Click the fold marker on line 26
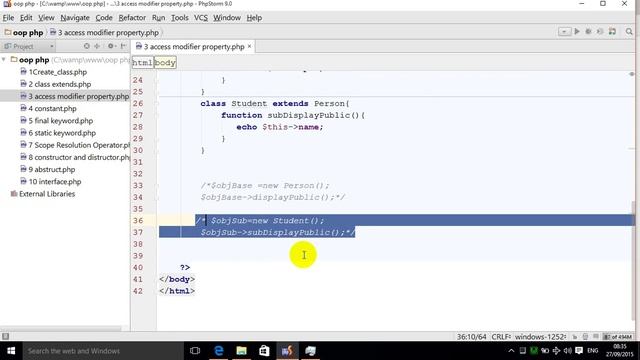The image size is (640, 360). tap(156, 104)
